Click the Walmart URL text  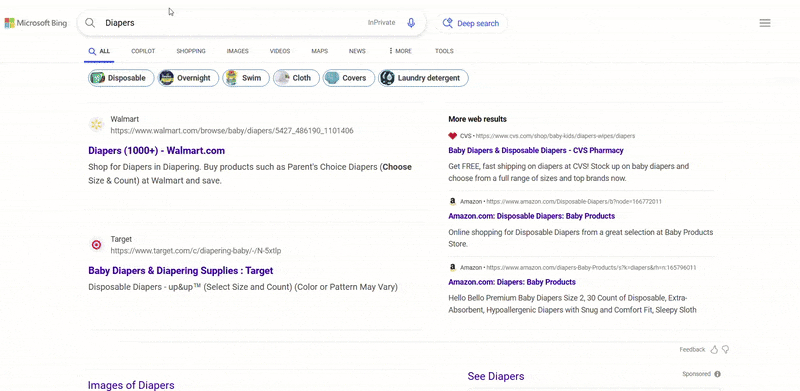click(x=232, y=131)
